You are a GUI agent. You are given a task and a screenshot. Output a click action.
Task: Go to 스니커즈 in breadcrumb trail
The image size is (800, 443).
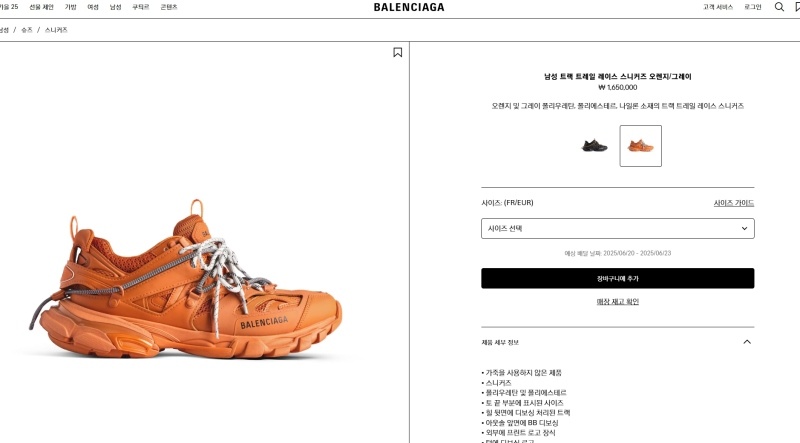pos(56,30)
